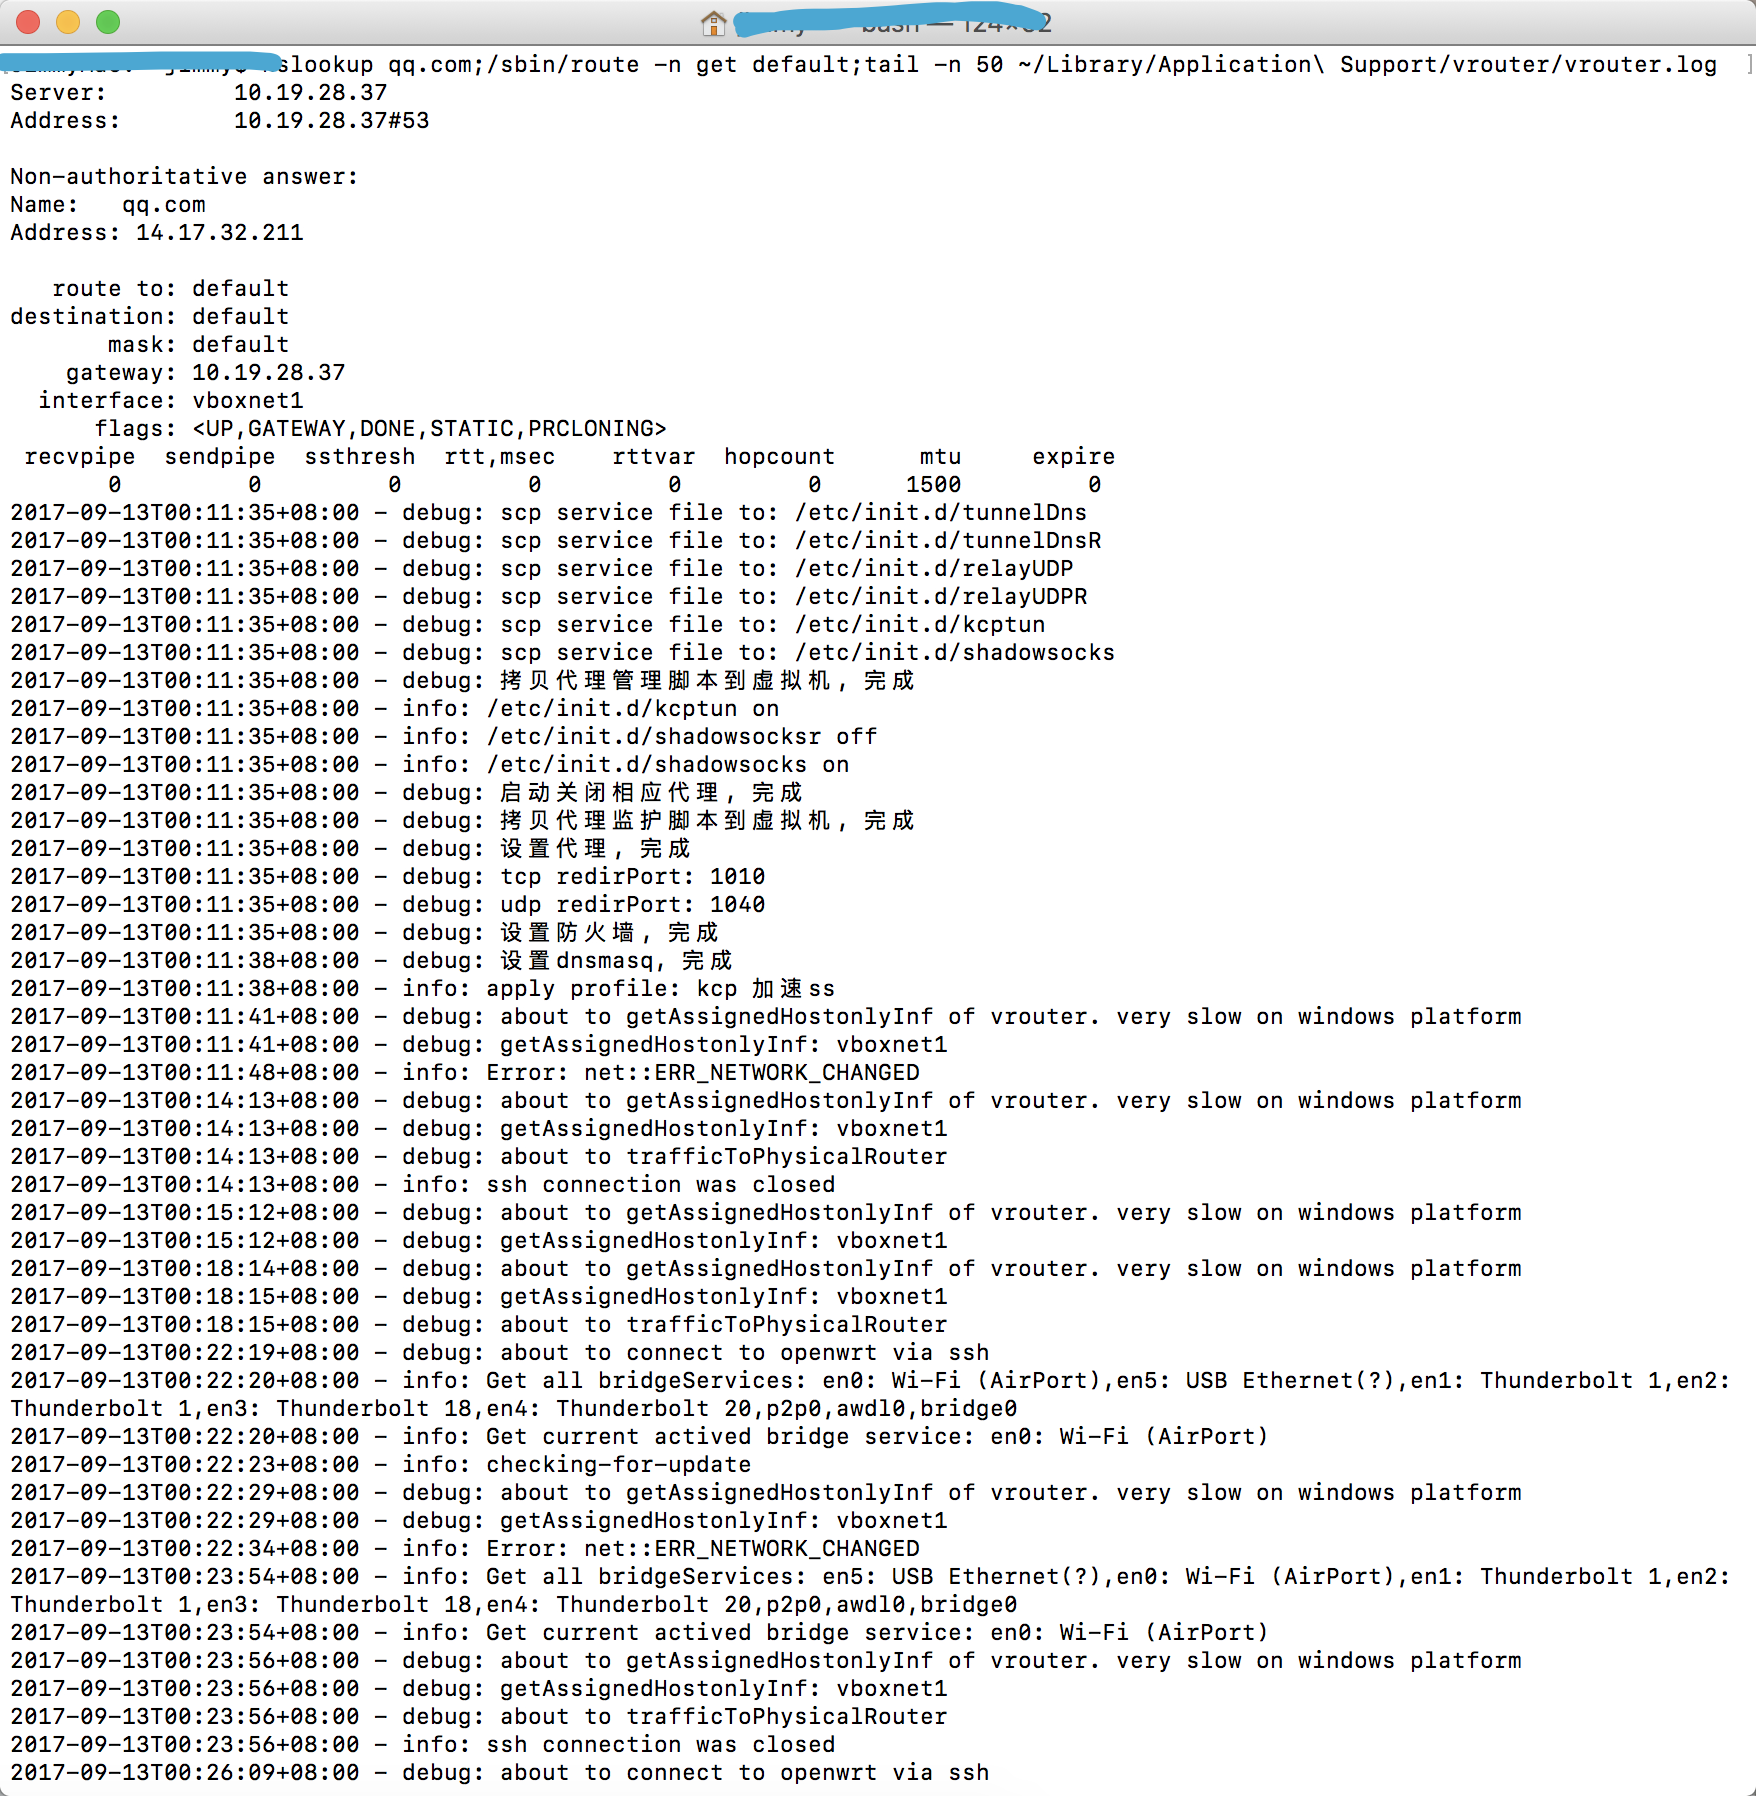The width and height of the screenshot is (1756, 1796).
Task: Click the 'Server: 10.19.28.37' line
Action: pyautogui.click(x=198, y=92)
